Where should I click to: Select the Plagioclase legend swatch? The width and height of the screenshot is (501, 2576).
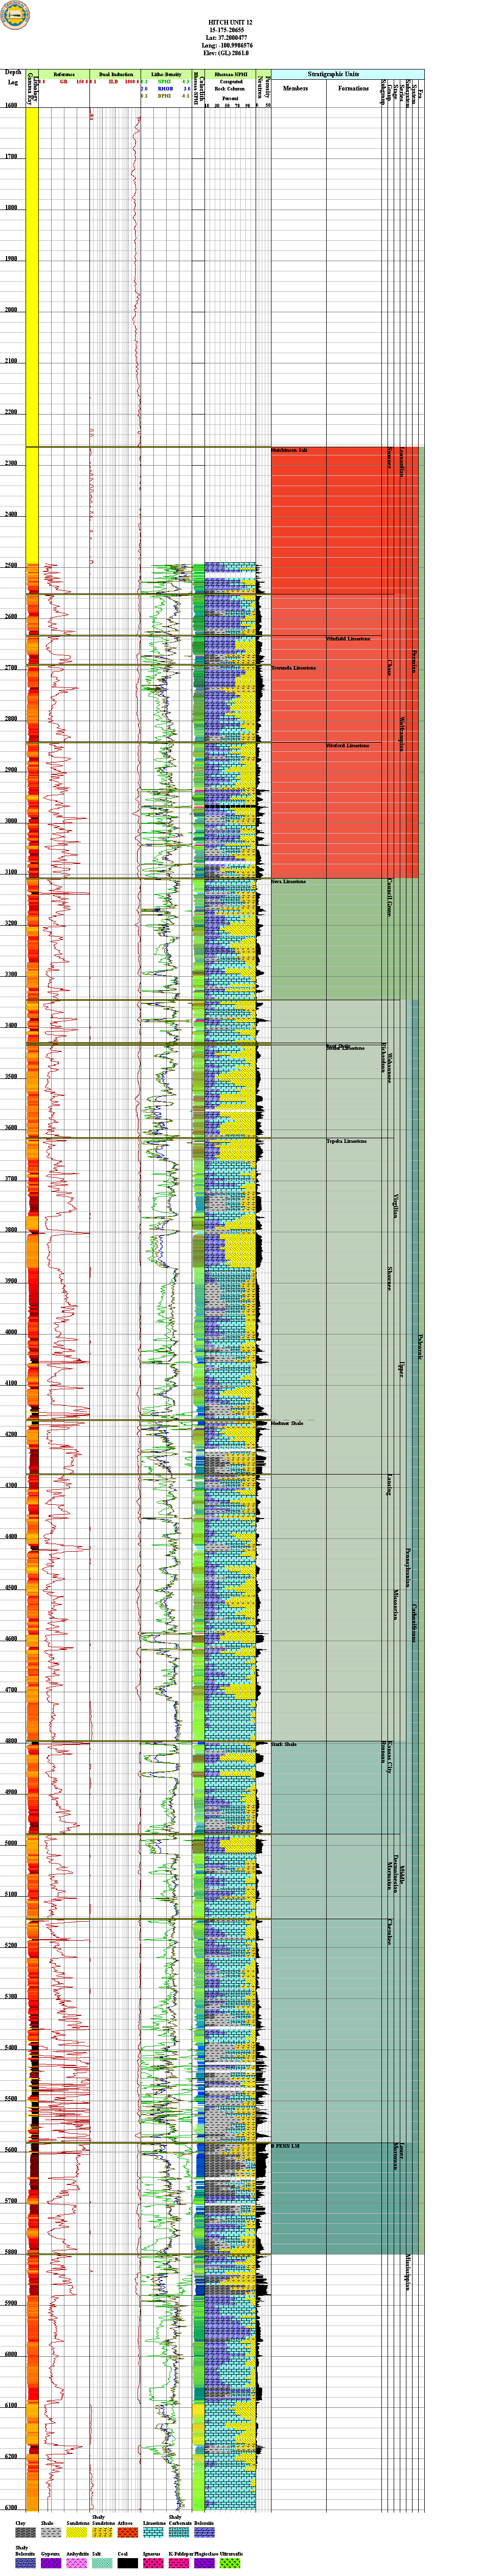[x=203, y=2563]
